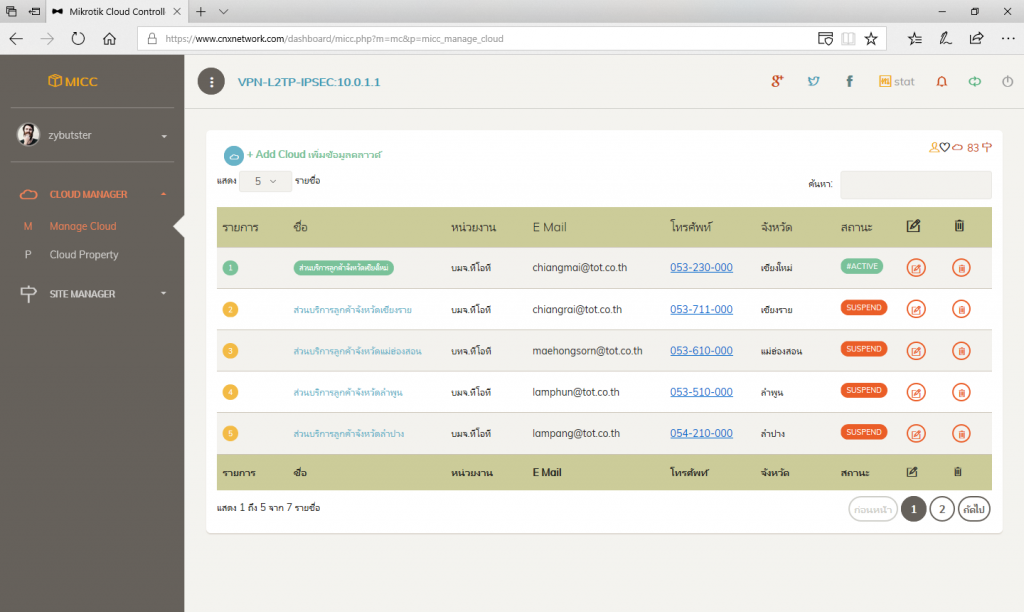
Task: Add page to favorites star
Action: pos(871,39)
